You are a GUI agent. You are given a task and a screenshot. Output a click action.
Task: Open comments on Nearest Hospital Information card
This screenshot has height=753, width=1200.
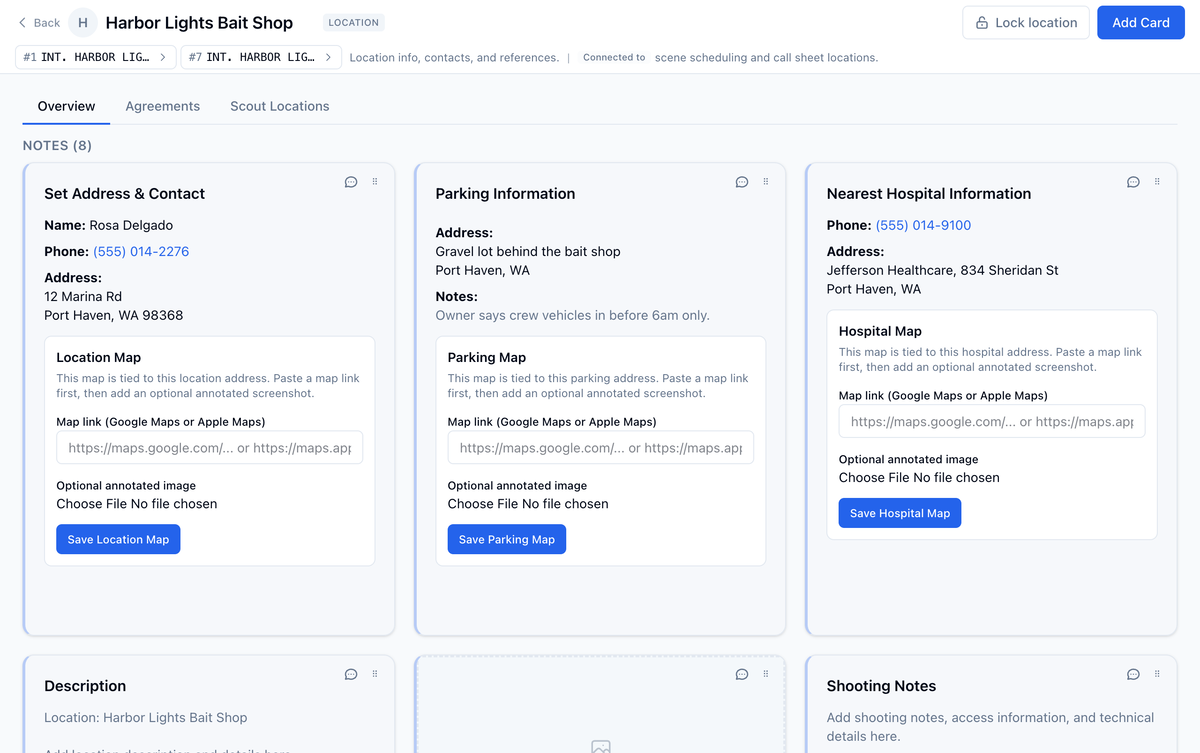click(x=1133, y=182)
